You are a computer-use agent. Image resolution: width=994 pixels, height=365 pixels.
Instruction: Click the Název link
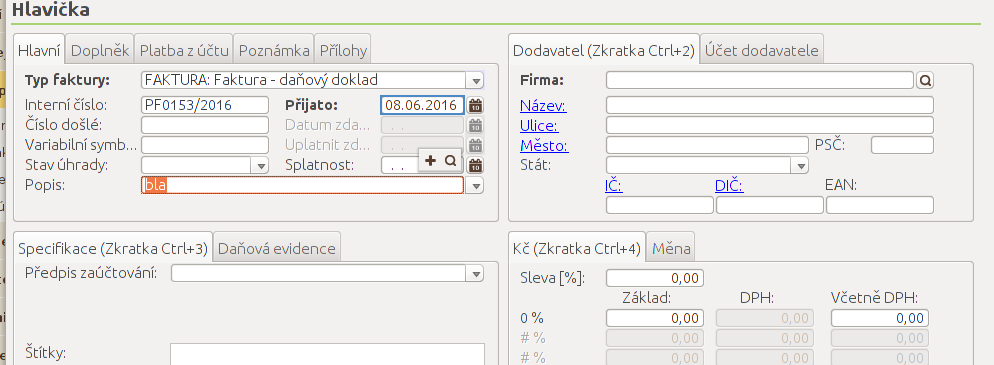coord(543,106)
